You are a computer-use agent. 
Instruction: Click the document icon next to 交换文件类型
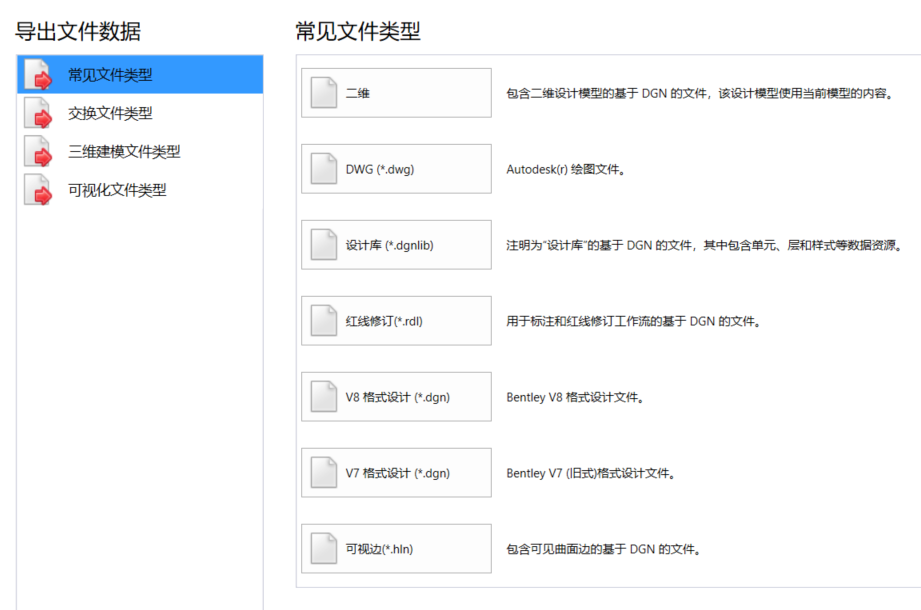pos(38,113)
